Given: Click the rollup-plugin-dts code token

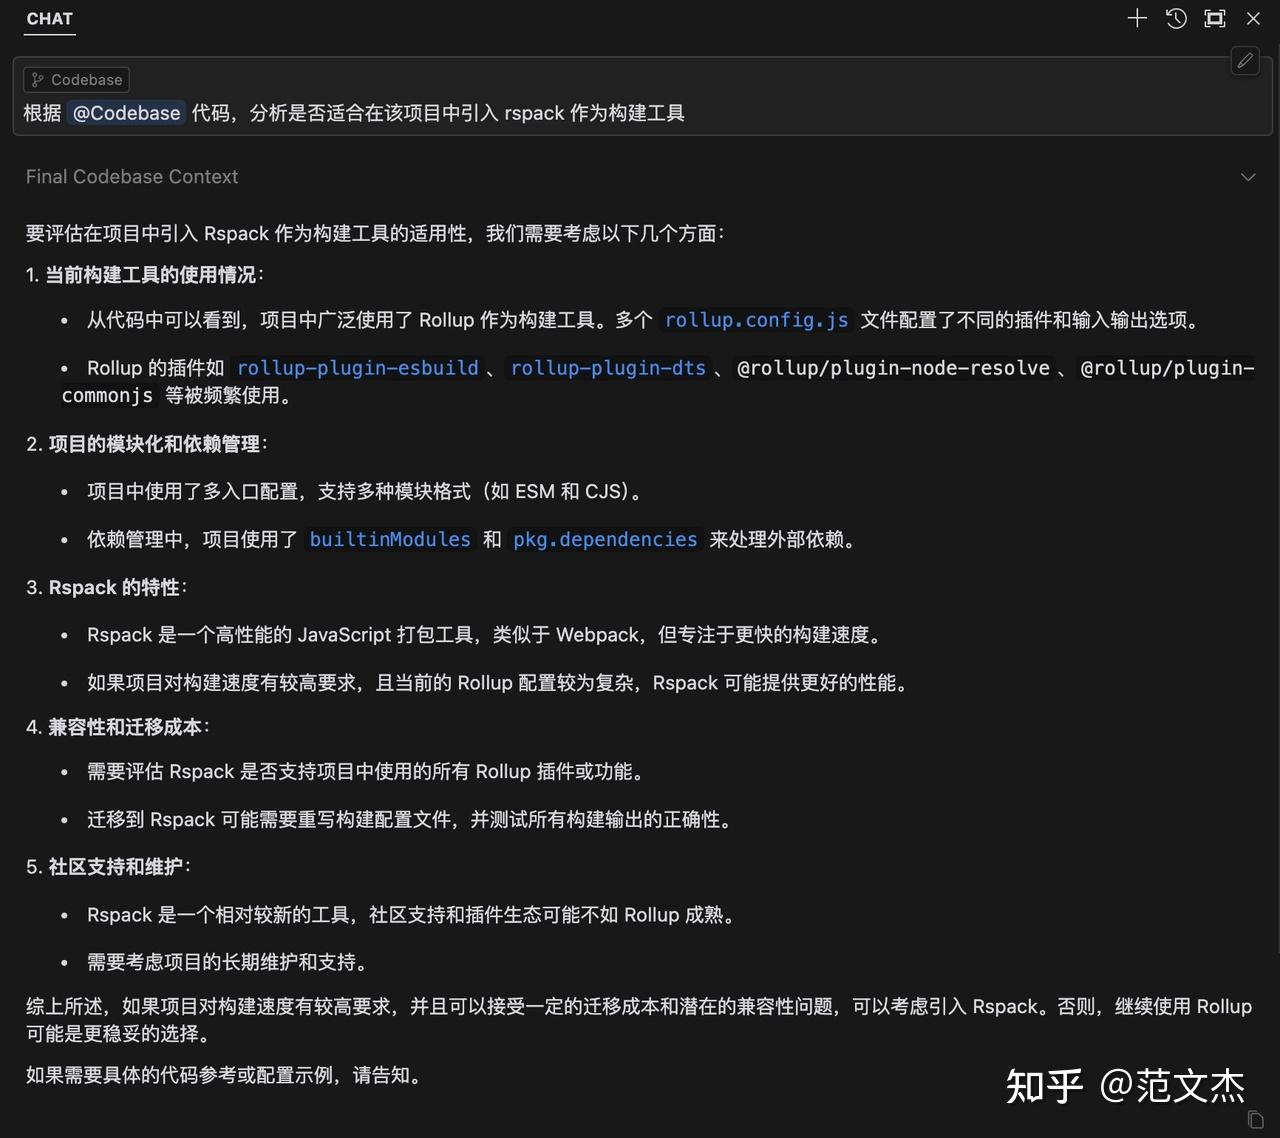Looking at the screenshot, I should [608, 368].
